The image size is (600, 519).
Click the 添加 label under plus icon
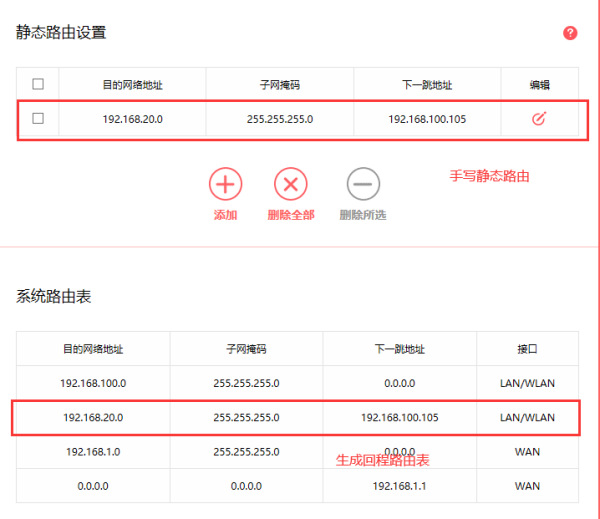[x=225, y=215]
